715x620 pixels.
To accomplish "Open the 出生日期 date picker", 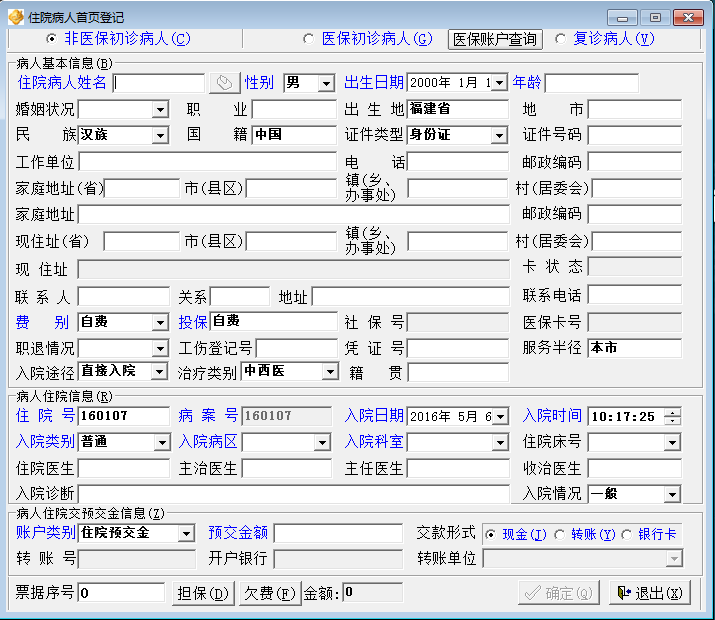I will (x=500, y=83).
